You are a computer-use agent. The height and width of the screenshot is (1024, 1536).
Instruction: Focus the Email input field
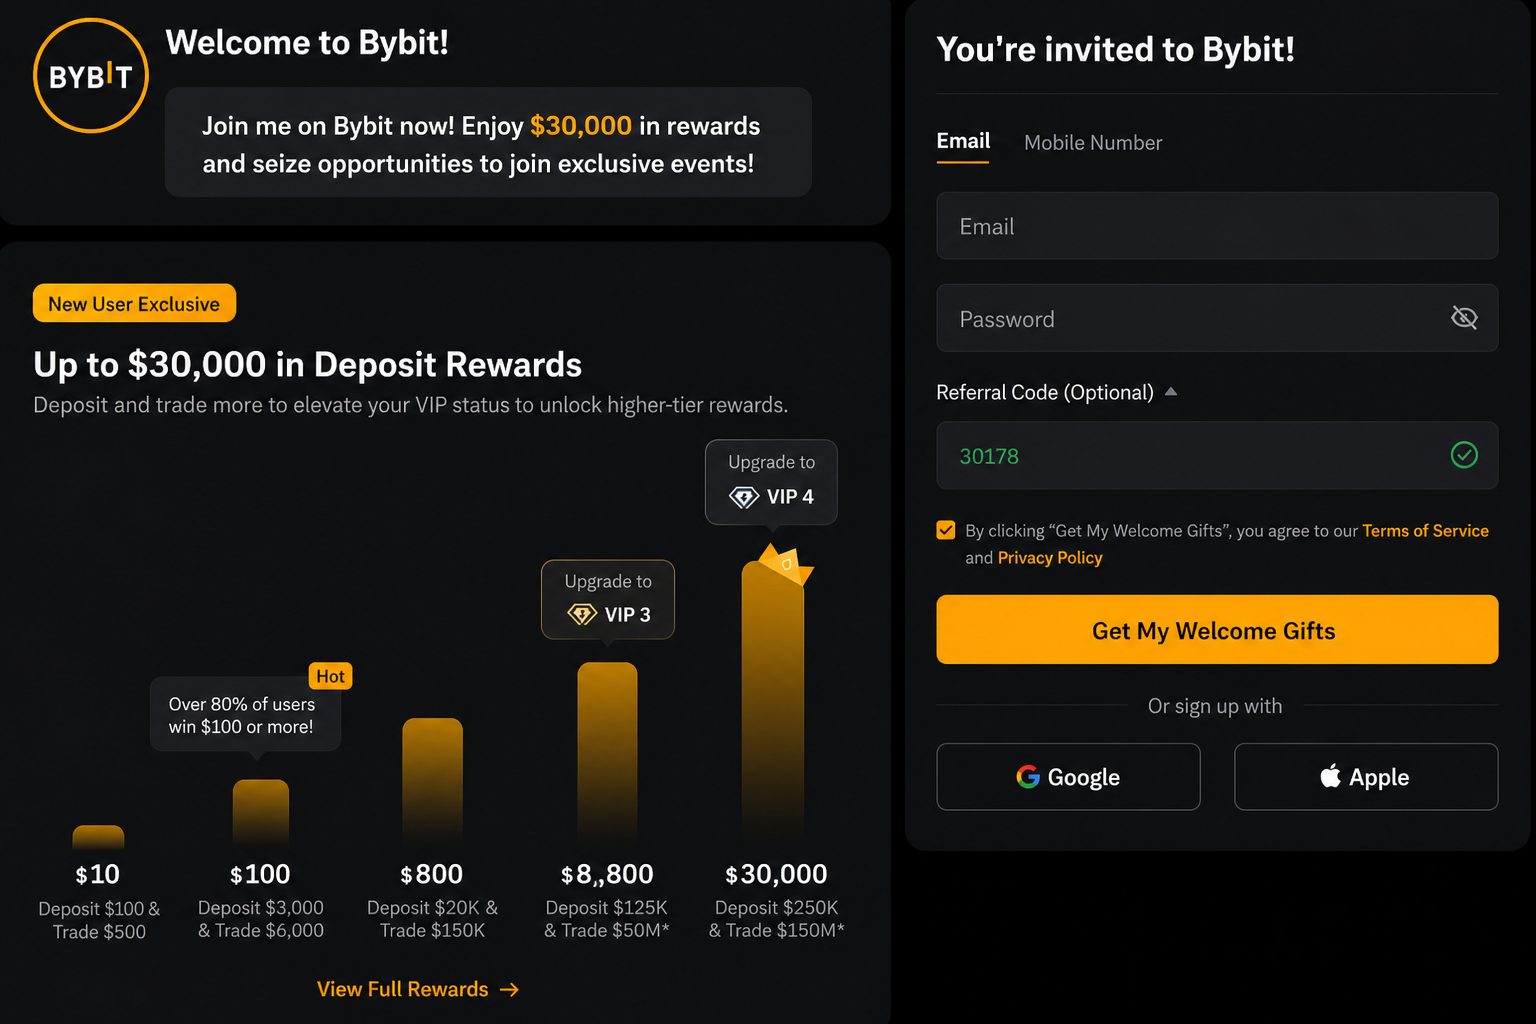click(1217, 226)
